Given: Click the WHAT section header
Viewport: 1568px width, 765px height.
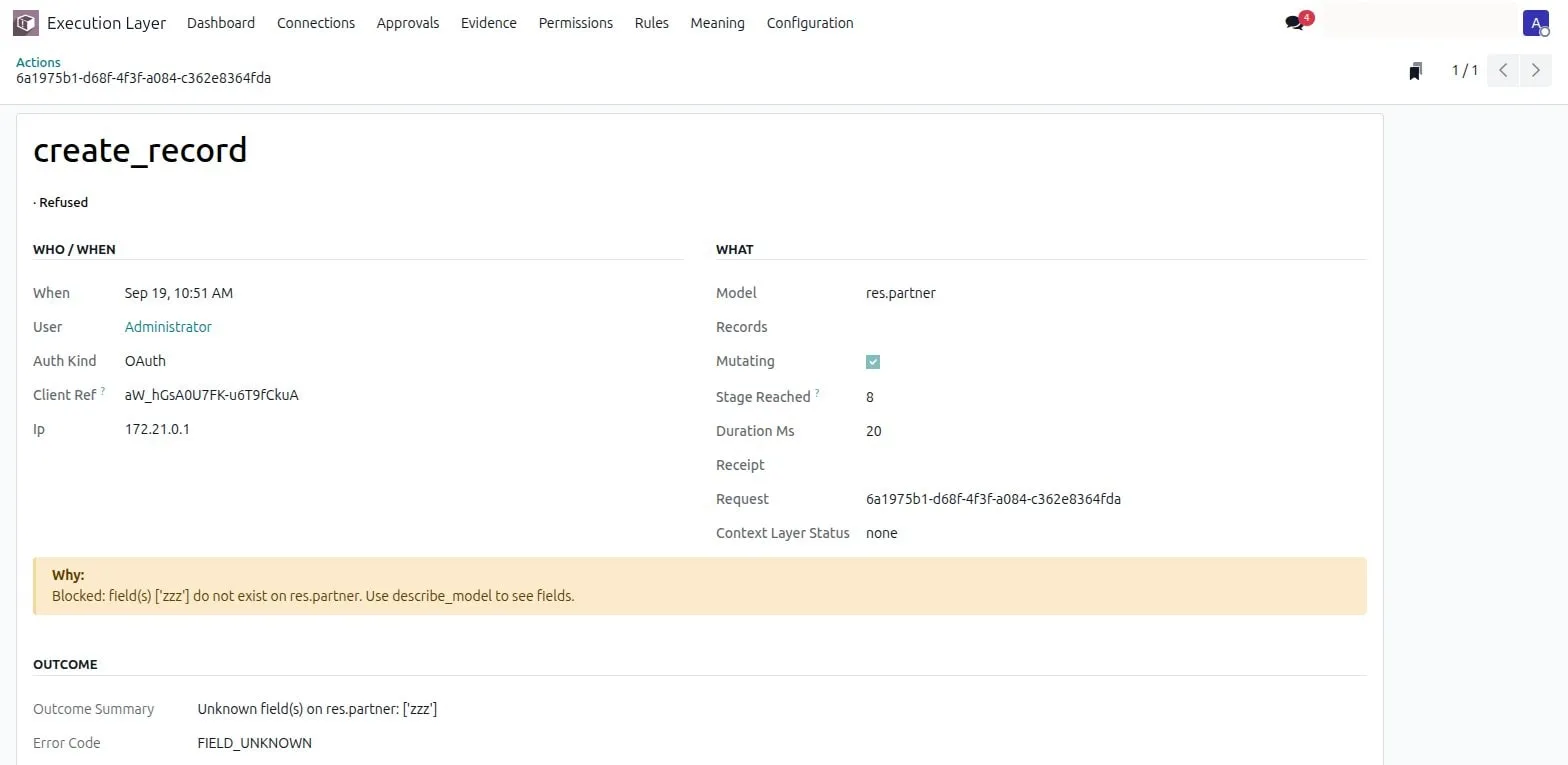Looking at the screenshot, I should click(735, 249).
